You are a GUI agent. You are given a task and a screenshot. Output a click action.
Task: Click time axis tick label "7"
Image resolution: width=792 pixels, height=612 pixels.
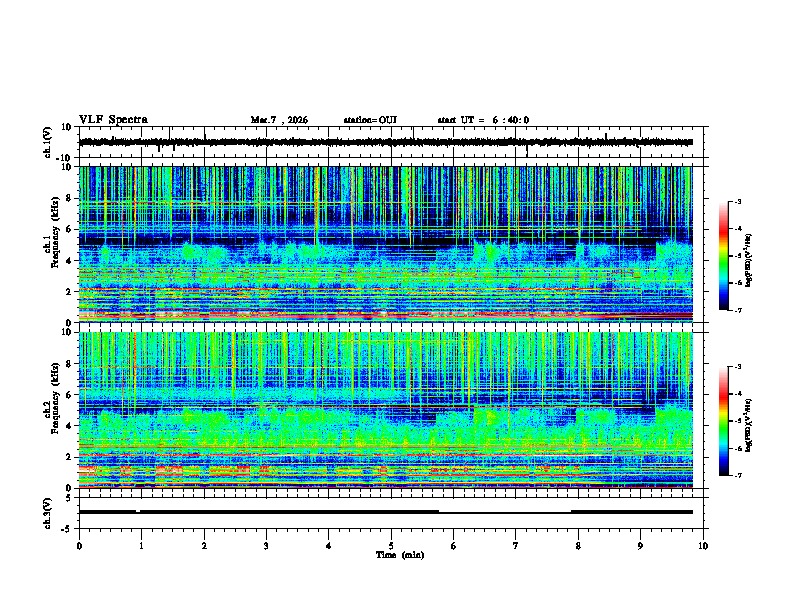[x=516, y=546]
